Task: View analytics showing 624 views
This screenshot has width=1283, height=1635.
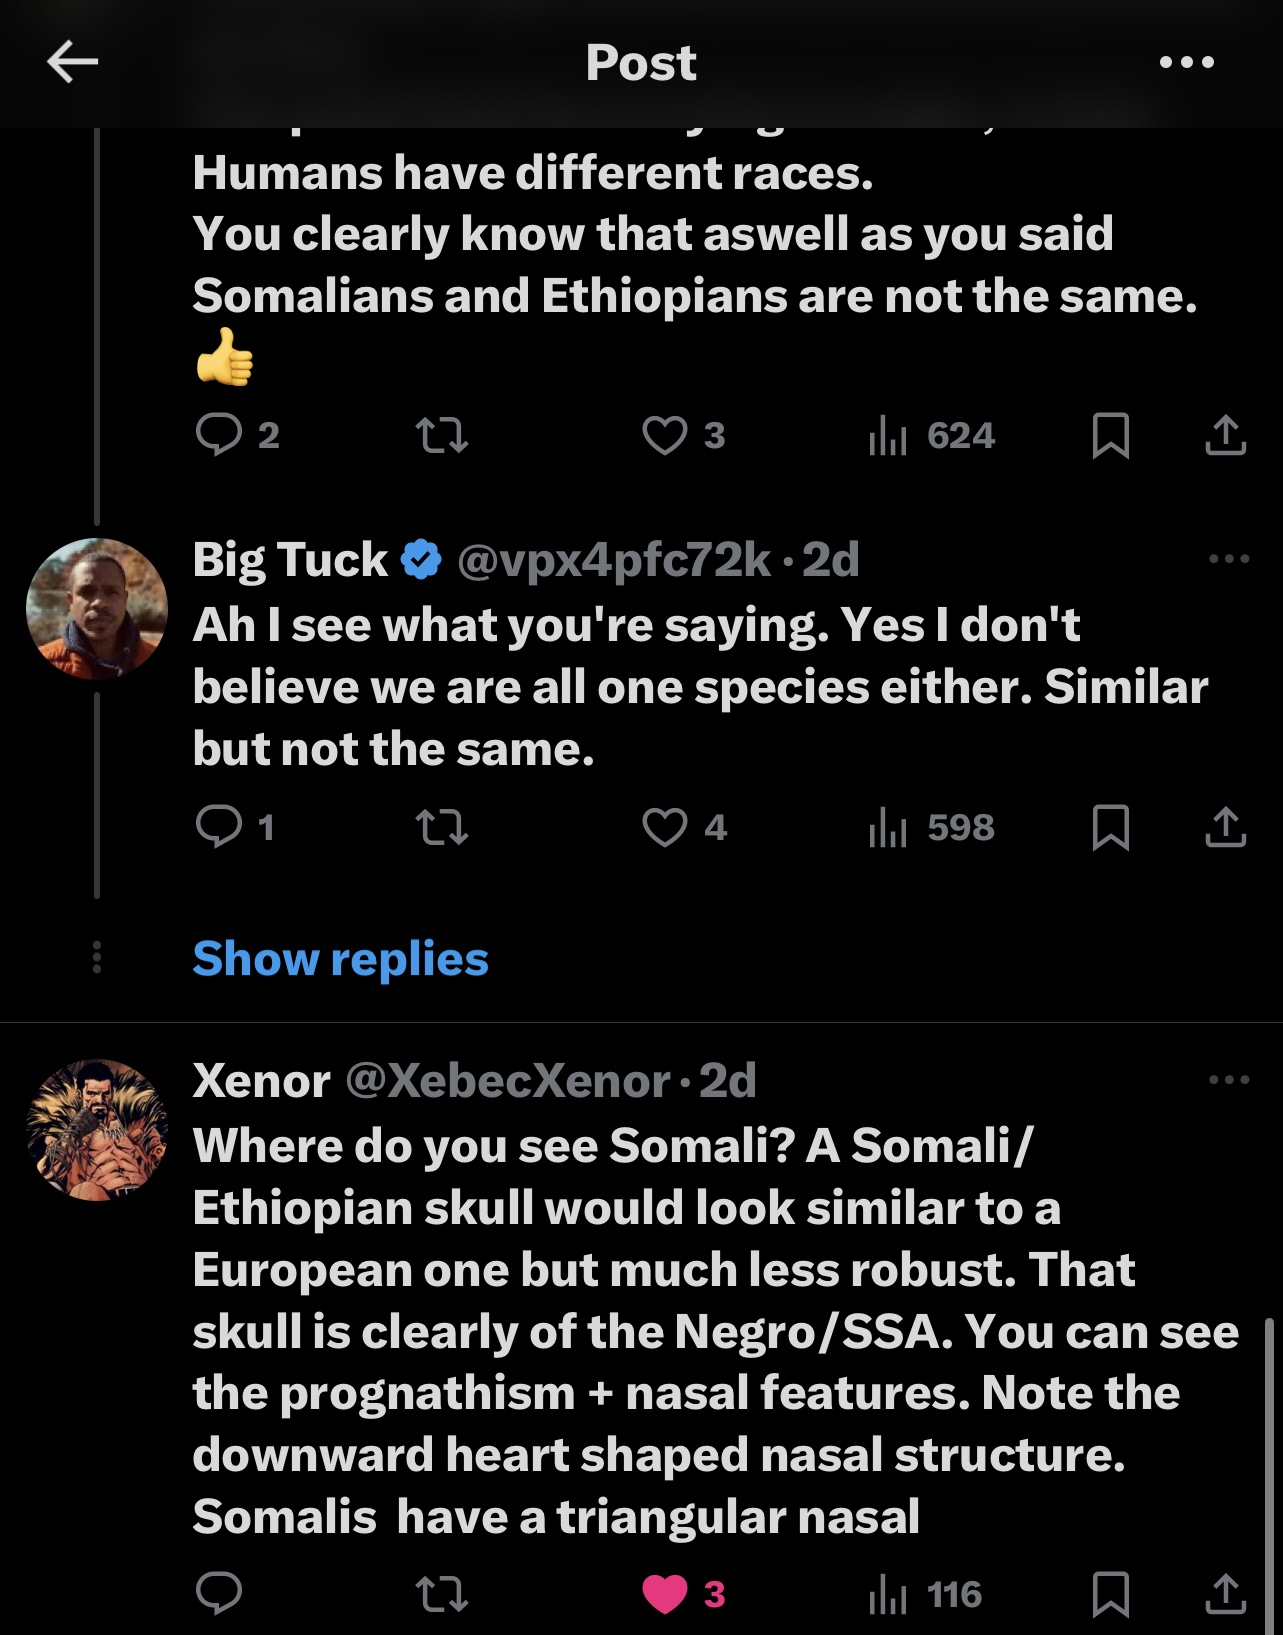Action: [x=931, y=436]
